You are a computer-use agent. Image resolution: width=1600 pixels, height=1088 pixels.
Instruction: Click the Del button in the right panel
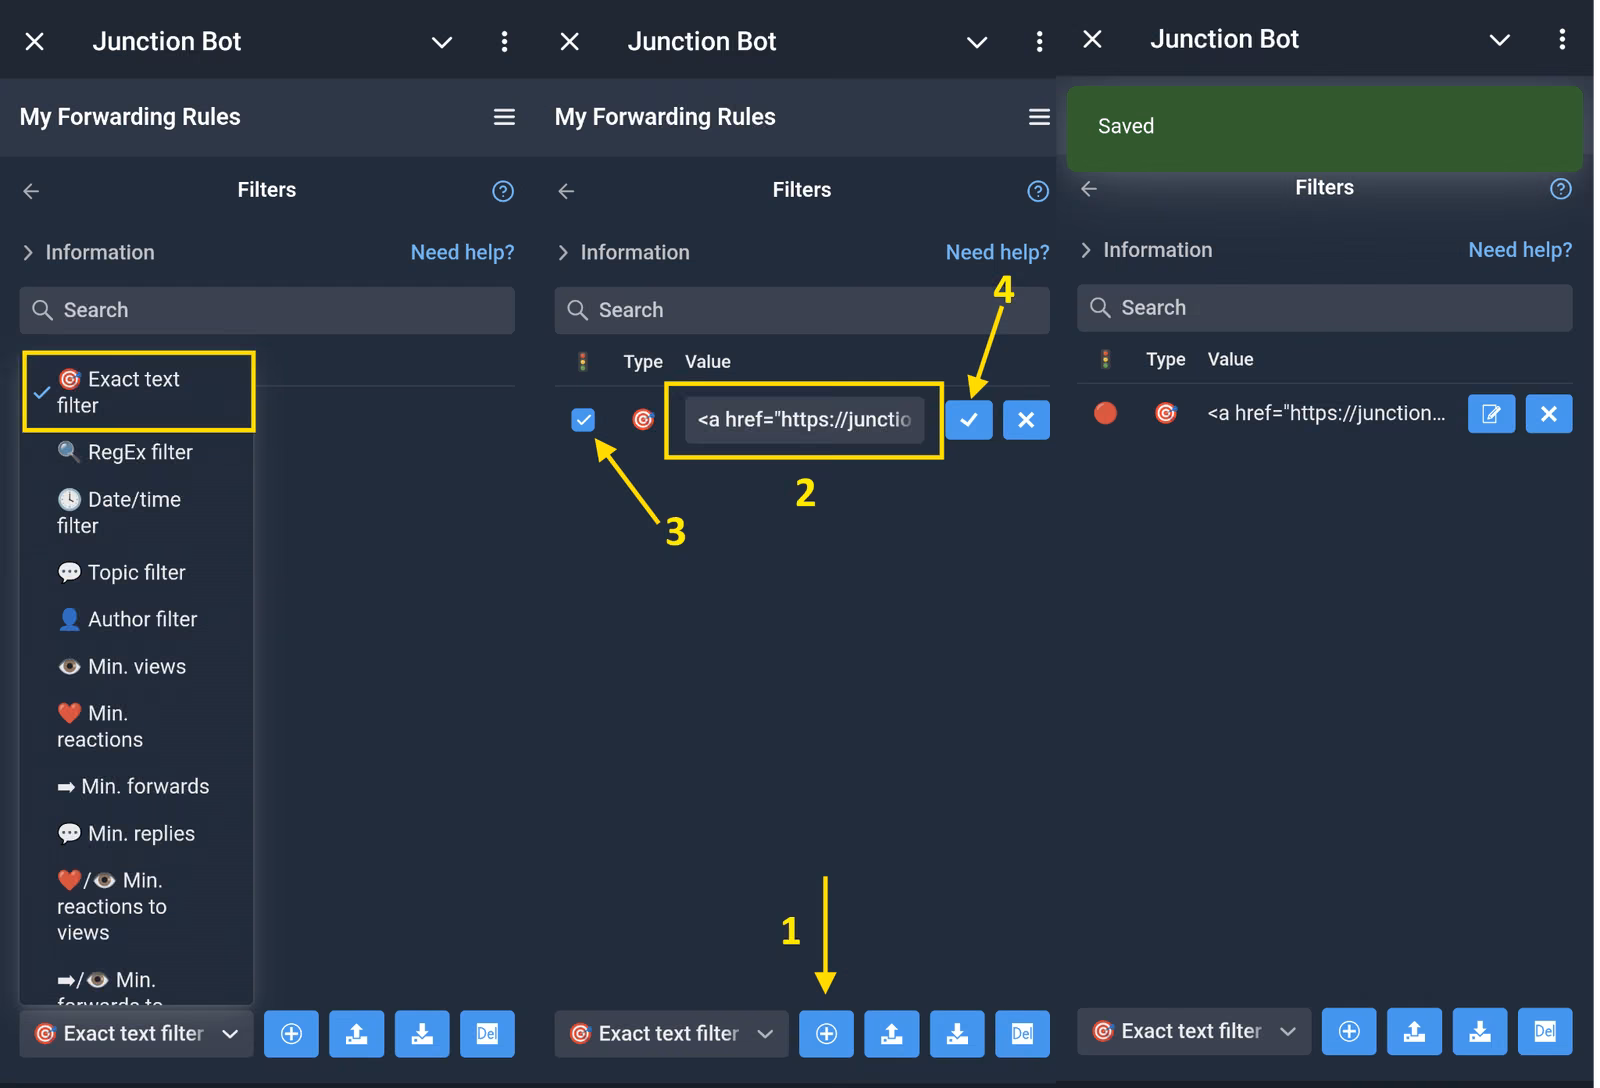(x=1545, y=1031)
